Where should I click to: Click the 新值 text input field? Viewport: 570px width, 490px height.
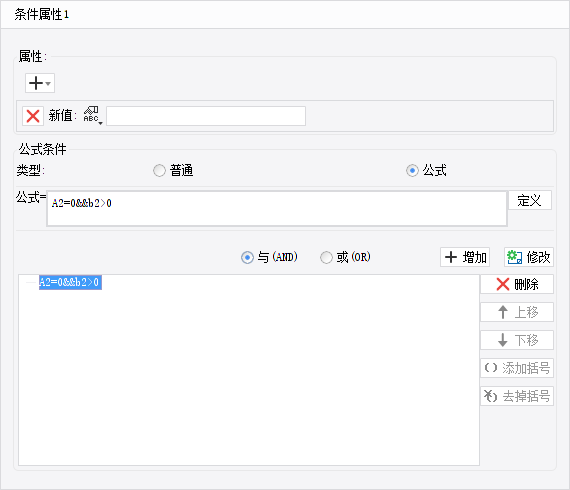206,116
